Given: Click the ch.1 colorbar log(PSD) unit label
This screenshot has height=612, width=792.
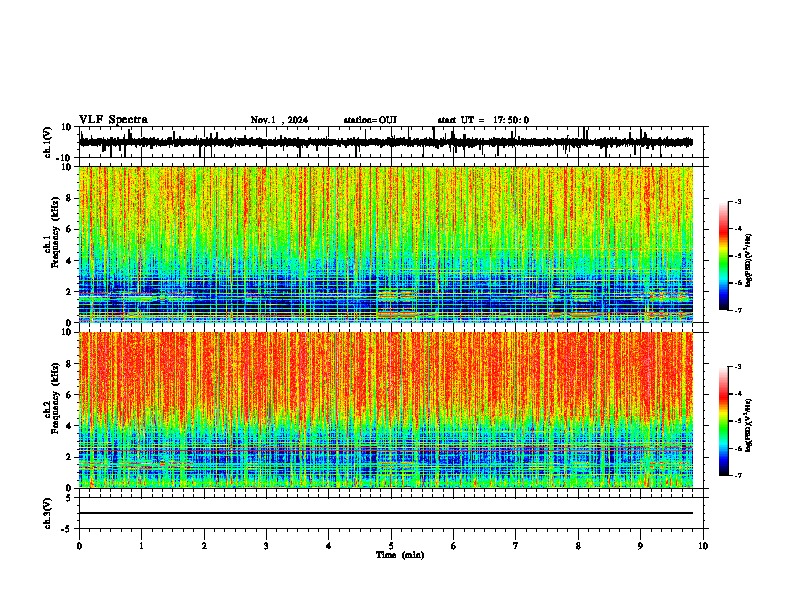Looking at the screenshot, I should 749,261.
